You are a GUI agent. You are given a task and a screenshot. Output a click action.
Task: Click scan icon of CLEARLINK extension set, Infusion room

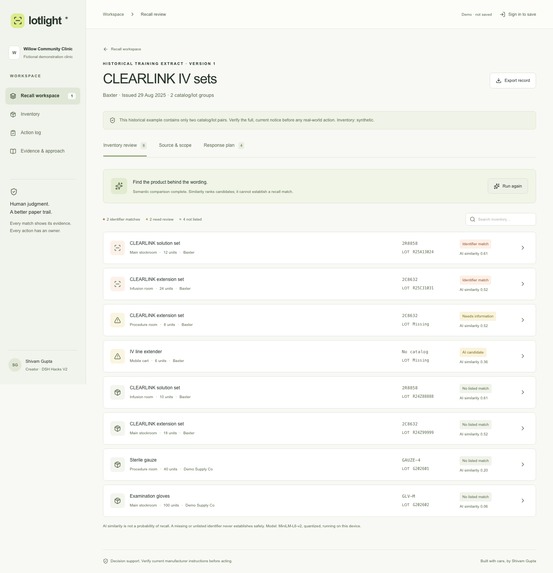(117, 284)
